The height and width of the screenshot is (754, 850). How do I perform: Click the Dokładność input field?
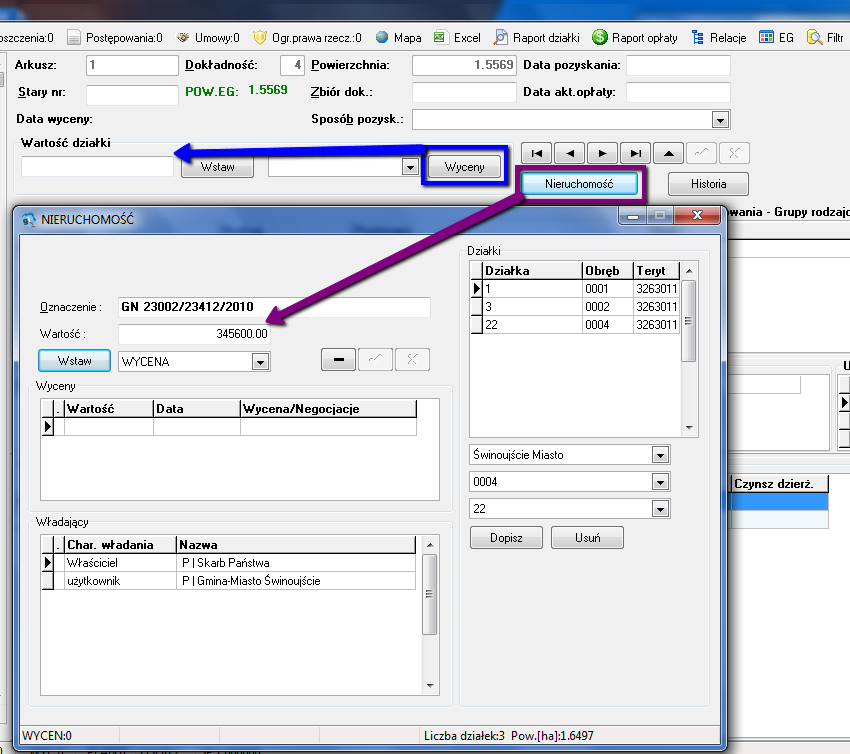click(292, 65)
